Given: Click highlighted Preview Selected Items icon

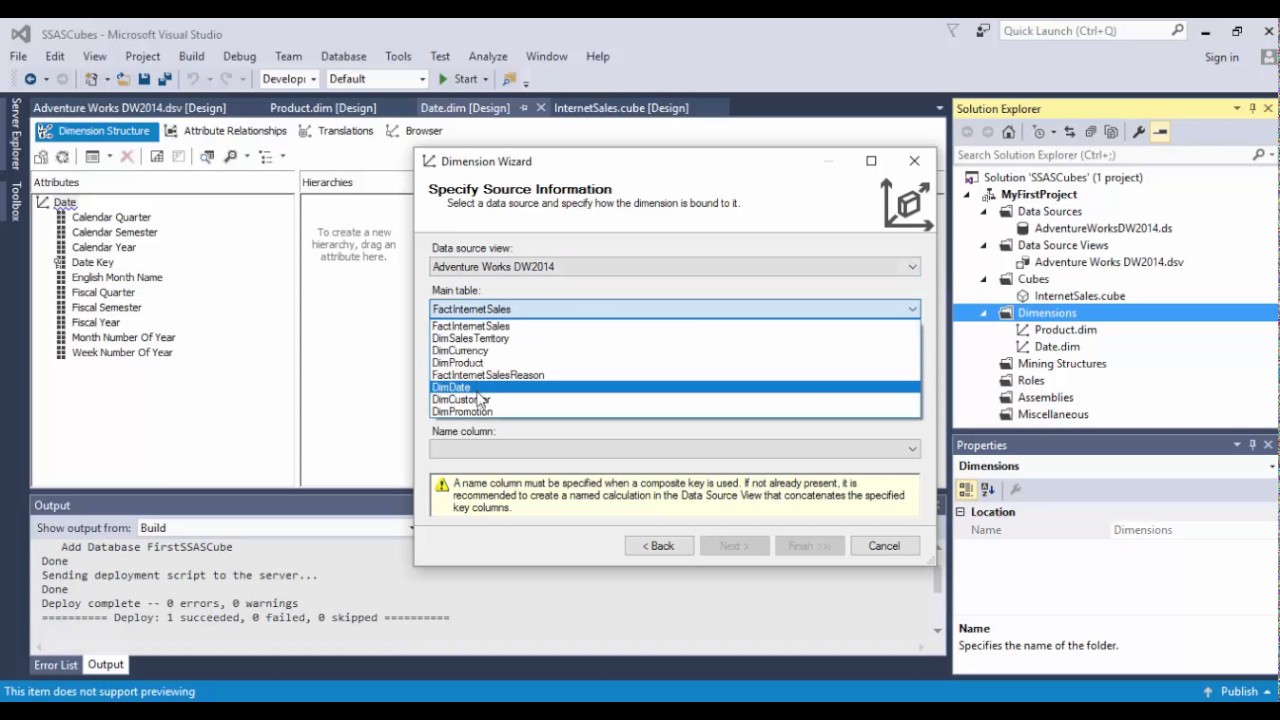Looking at the screenshot, I should coord(1160,132).
